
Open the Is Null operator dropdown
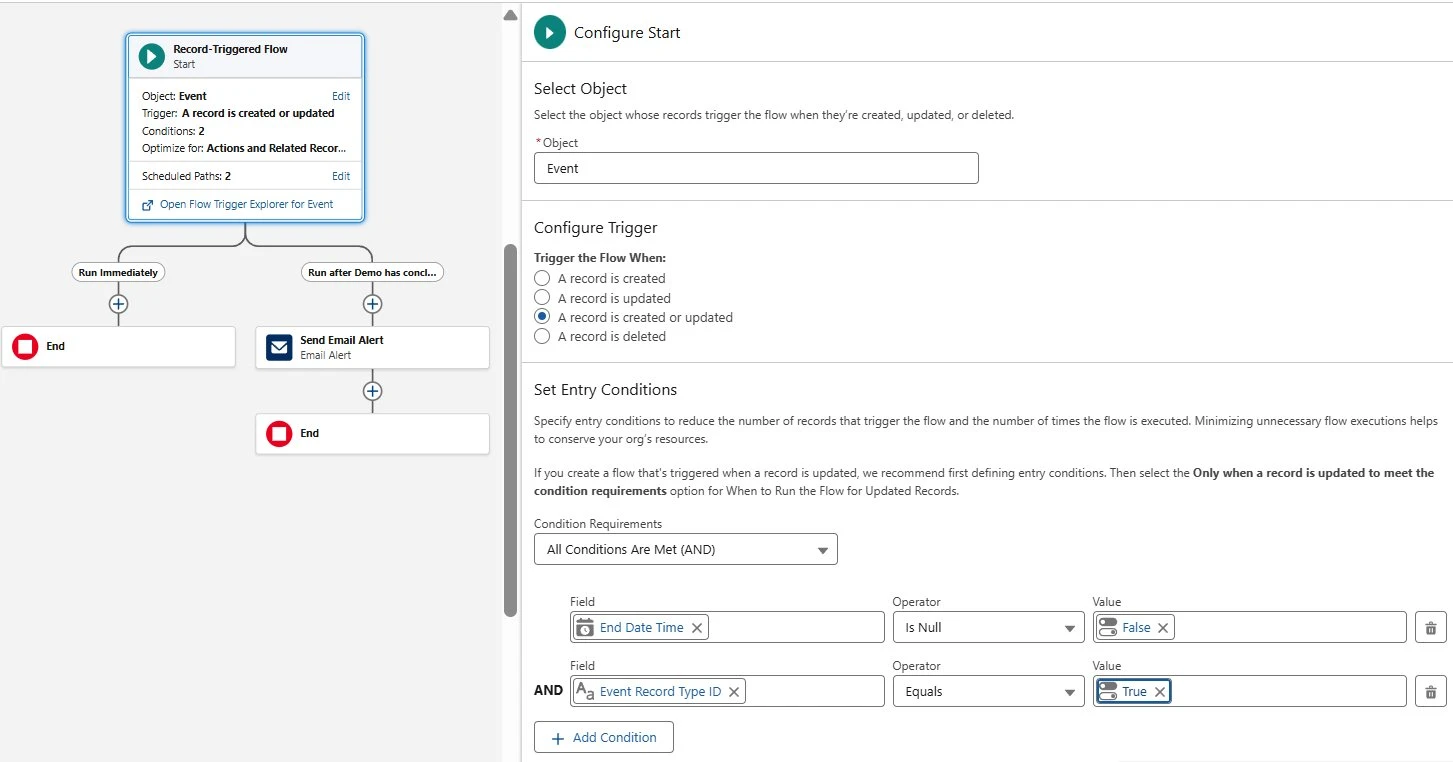988,627
